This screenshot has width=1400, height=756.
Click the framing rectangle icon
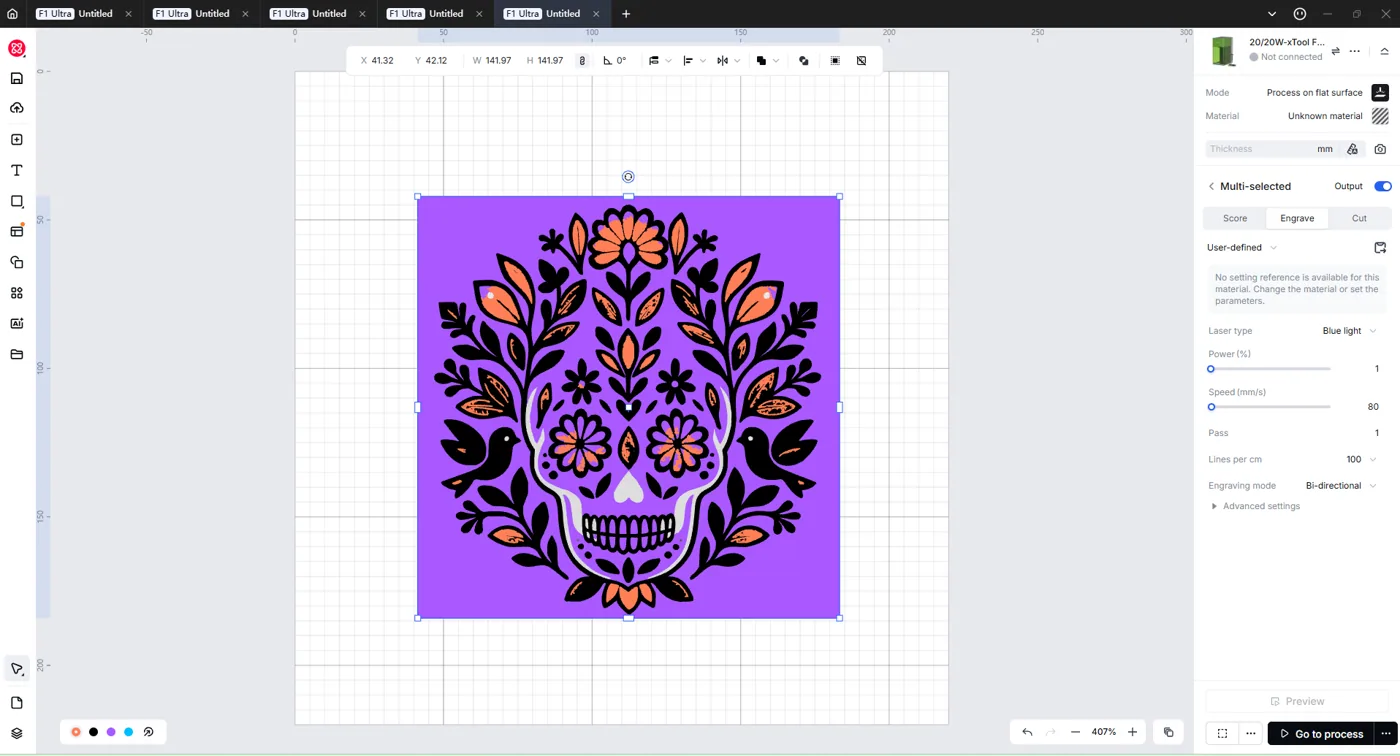click(x=1222, y=734)
